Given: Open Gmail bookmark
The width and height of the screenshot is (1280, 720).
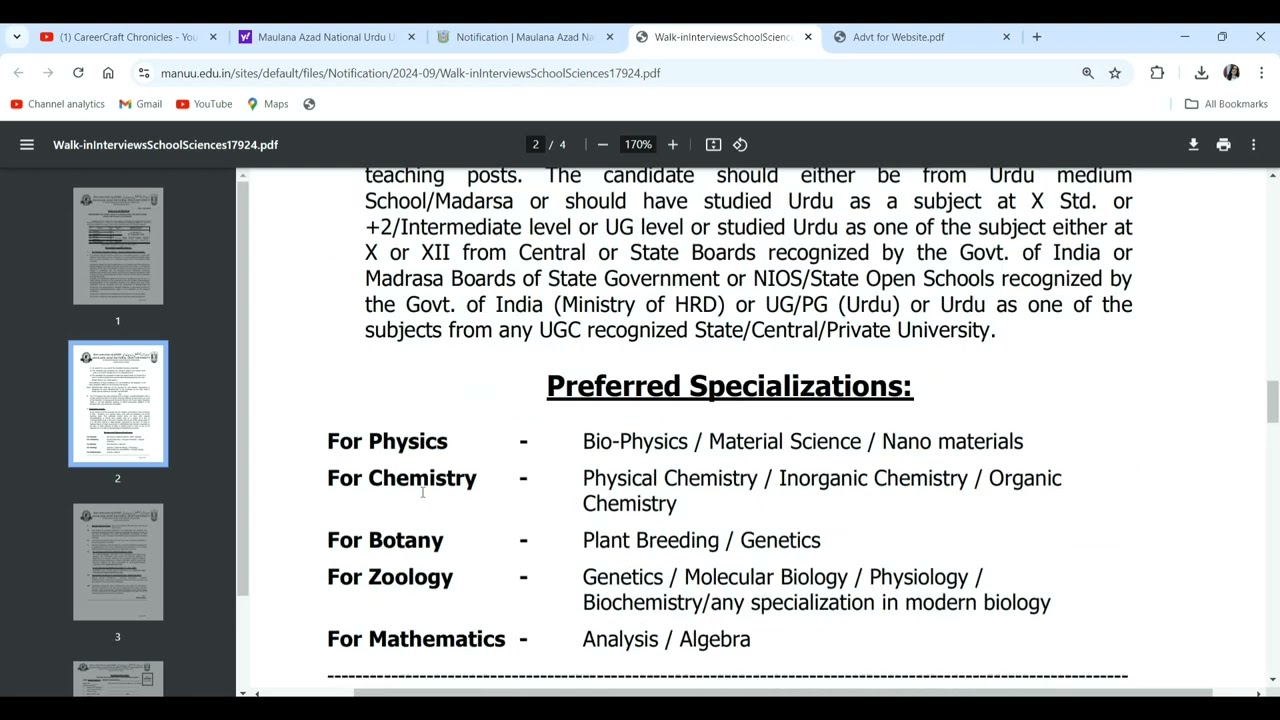Looking at the screenshot, I should pos(140,104).
